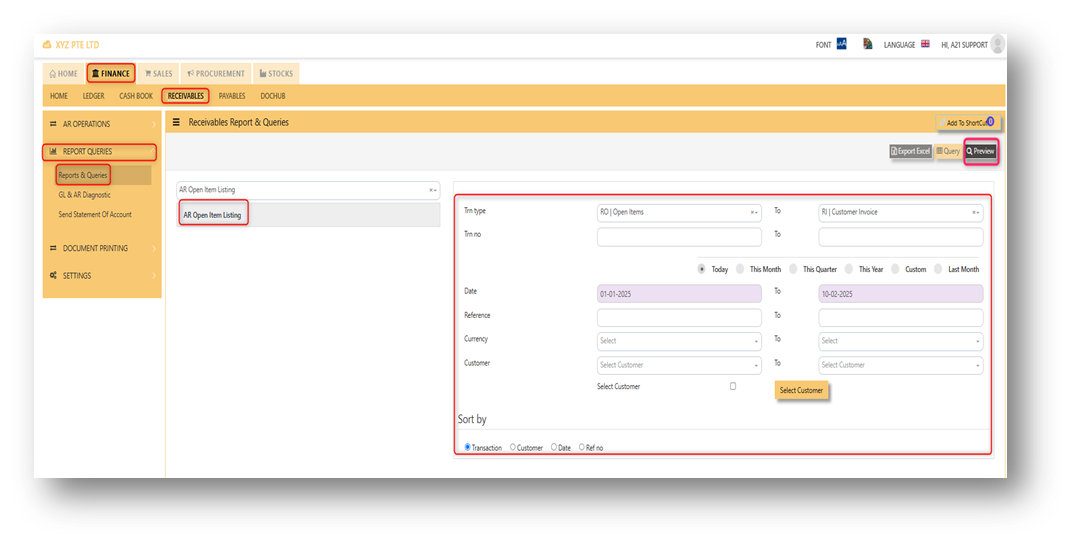Click the Trn no from input field
The width and height of the screenshot is (1073, 544).
[x=679, y=237]
